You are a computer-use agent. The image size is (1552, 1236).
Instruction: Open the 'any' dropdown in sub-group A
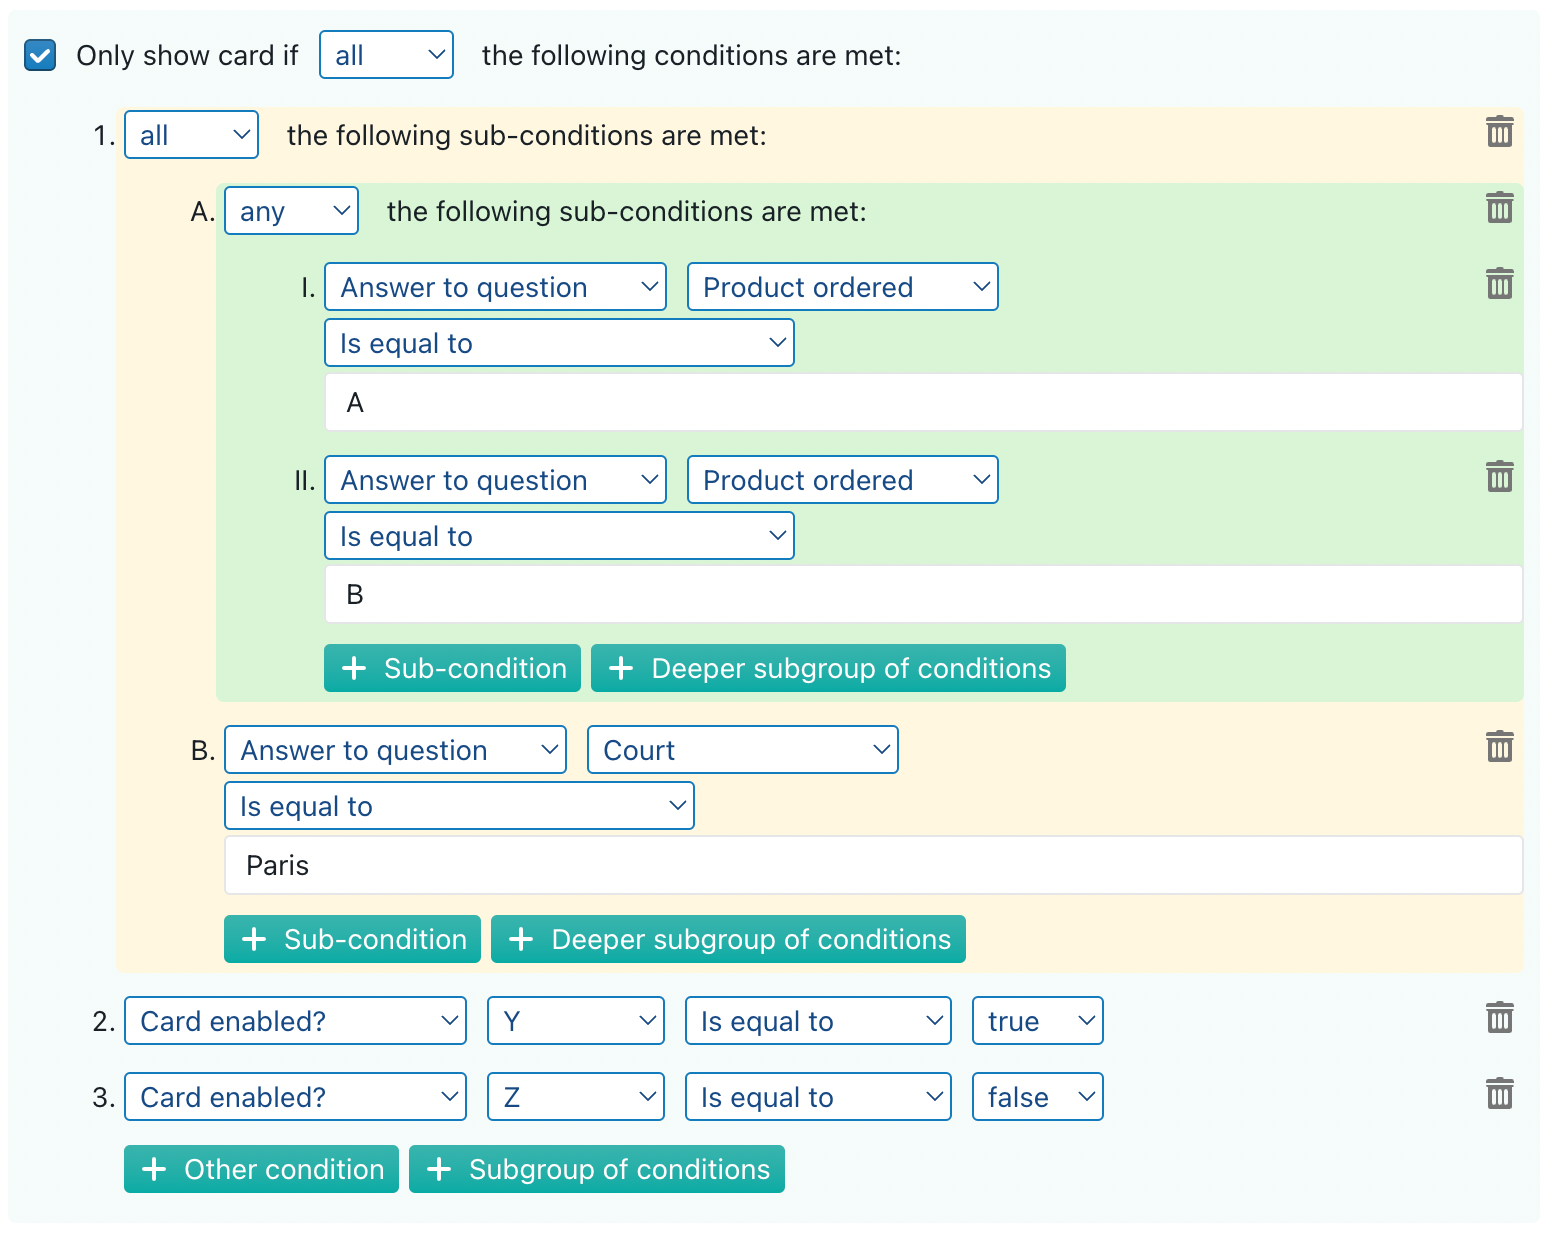(x=291, y=211)
